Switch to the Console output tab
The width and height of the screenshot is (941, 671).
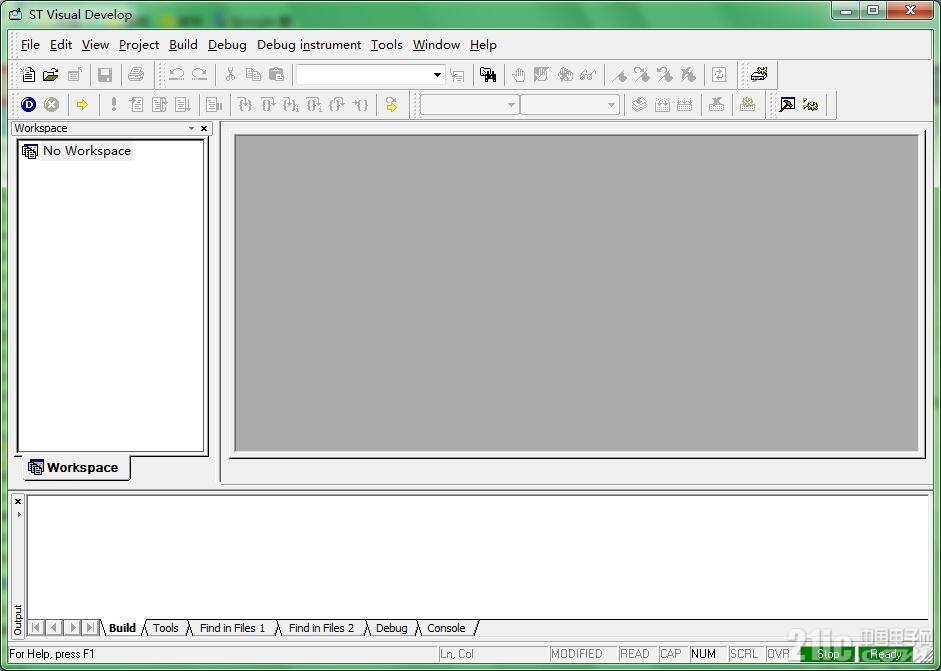pos(446,628)
